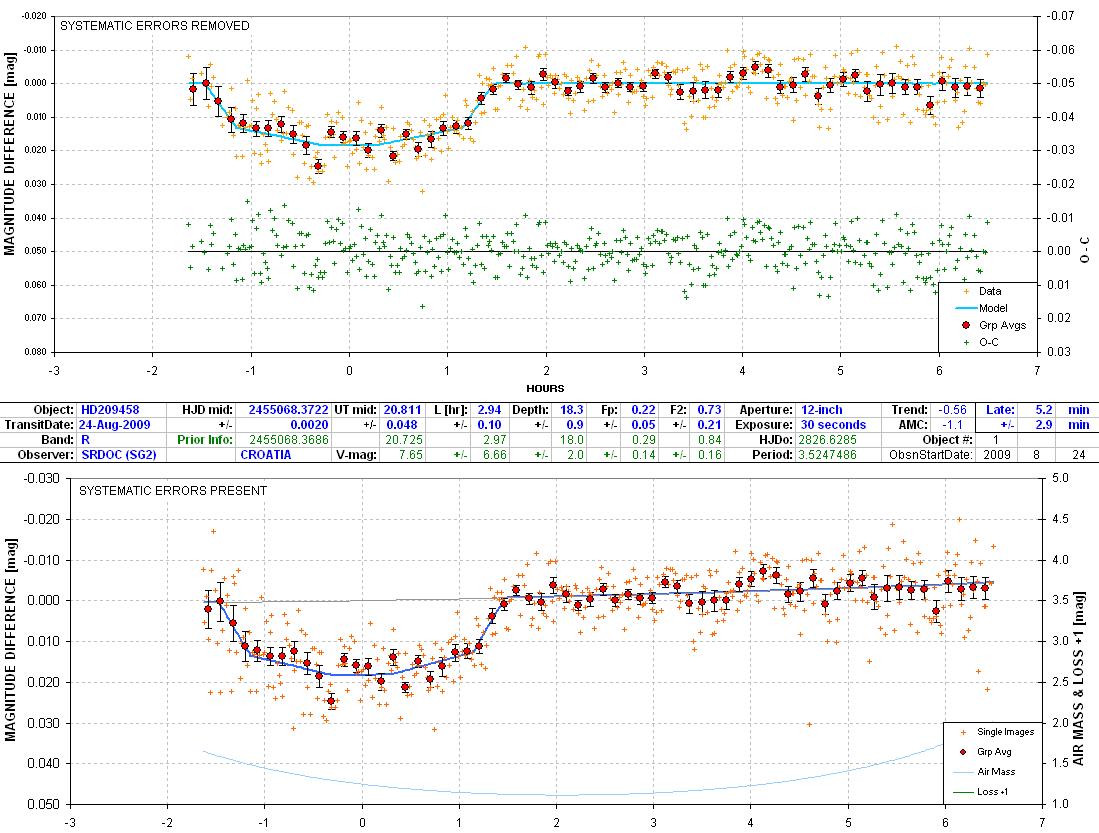Viewport: 1099px width, 833px height.
Task: Click the prior F2 value 0.84
Action: coord(709,440)
